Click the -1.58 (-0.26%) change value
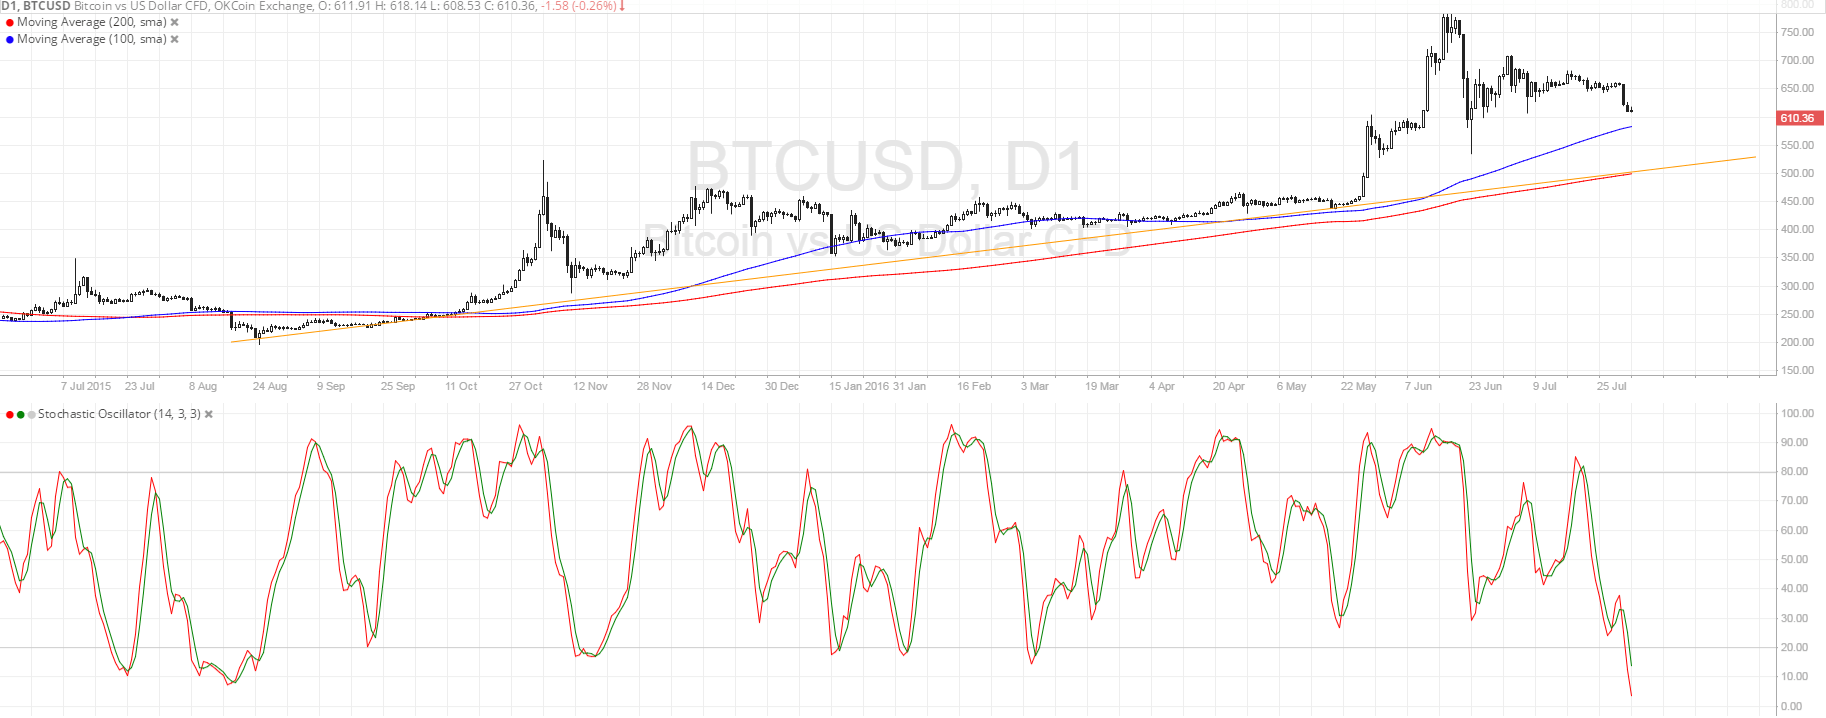The height and width of the screenshot is (718, 1826). coord(578,6)
